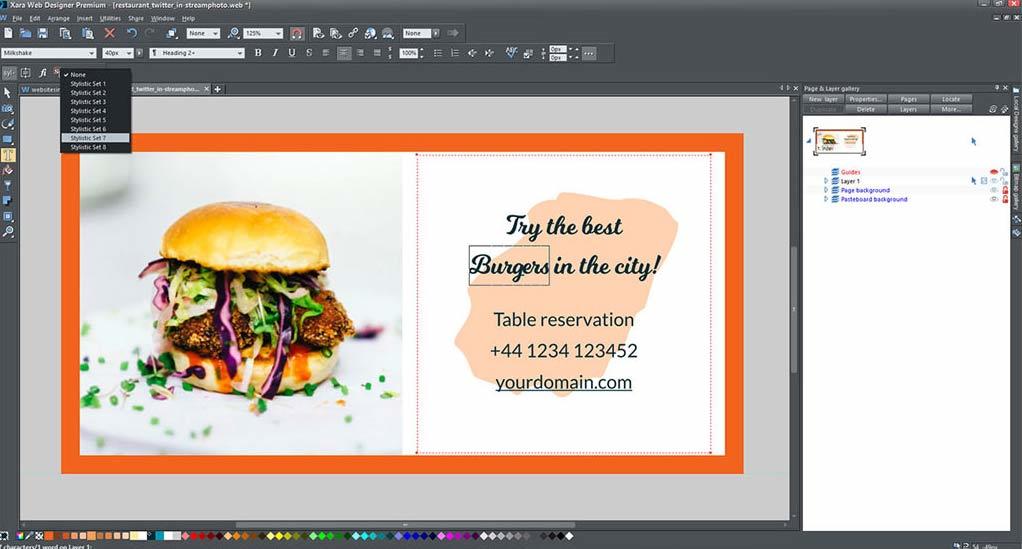The height and width of the screenshot is (549, 1022).
Task: Click the Bold formatting icon
Action: point(258,52)
